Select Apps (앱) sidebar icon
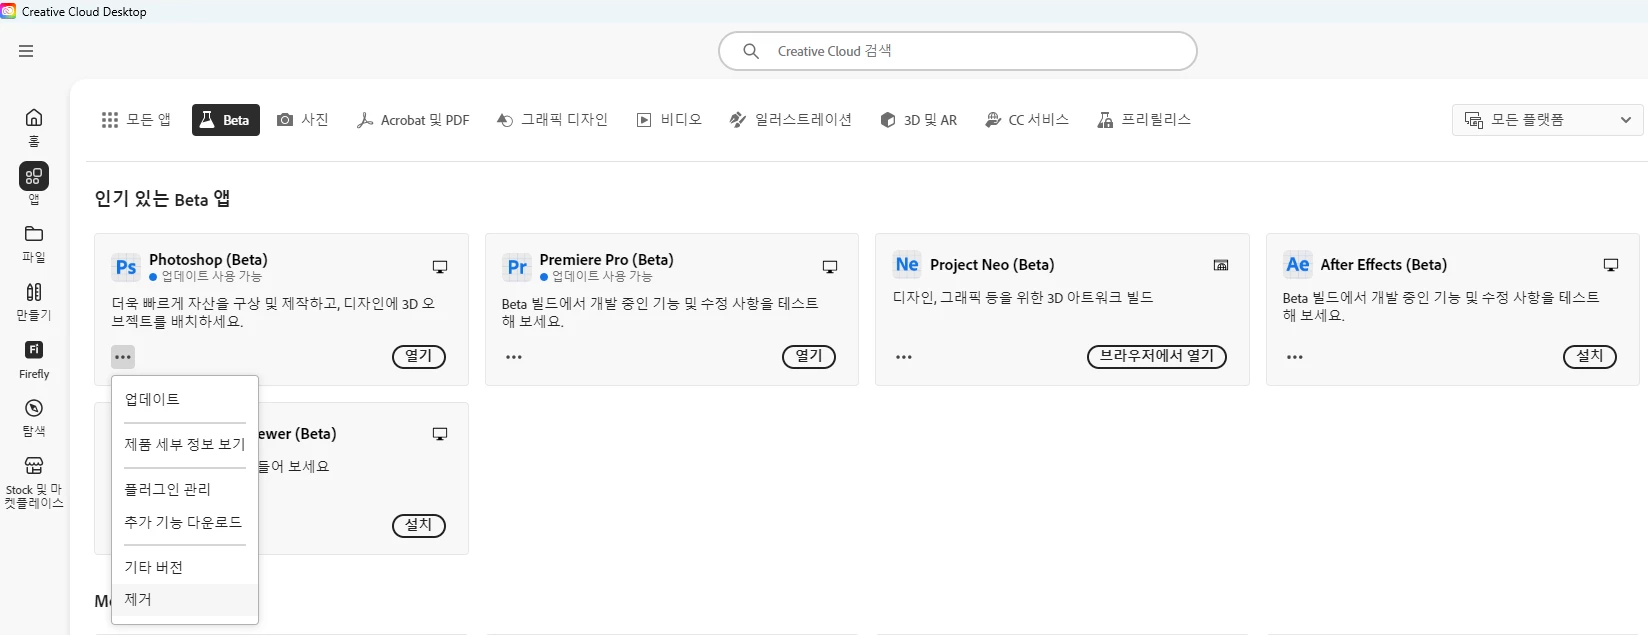The height and width of the screenshot is (635, 1648). tap(34, 183)
